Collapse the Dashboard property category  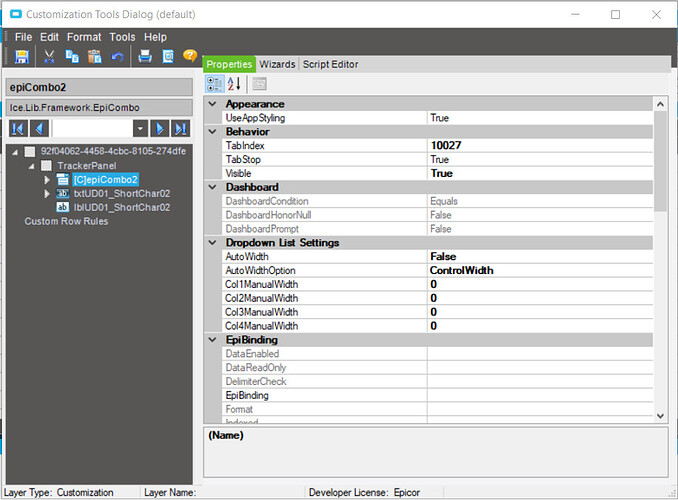coord(212,187)
